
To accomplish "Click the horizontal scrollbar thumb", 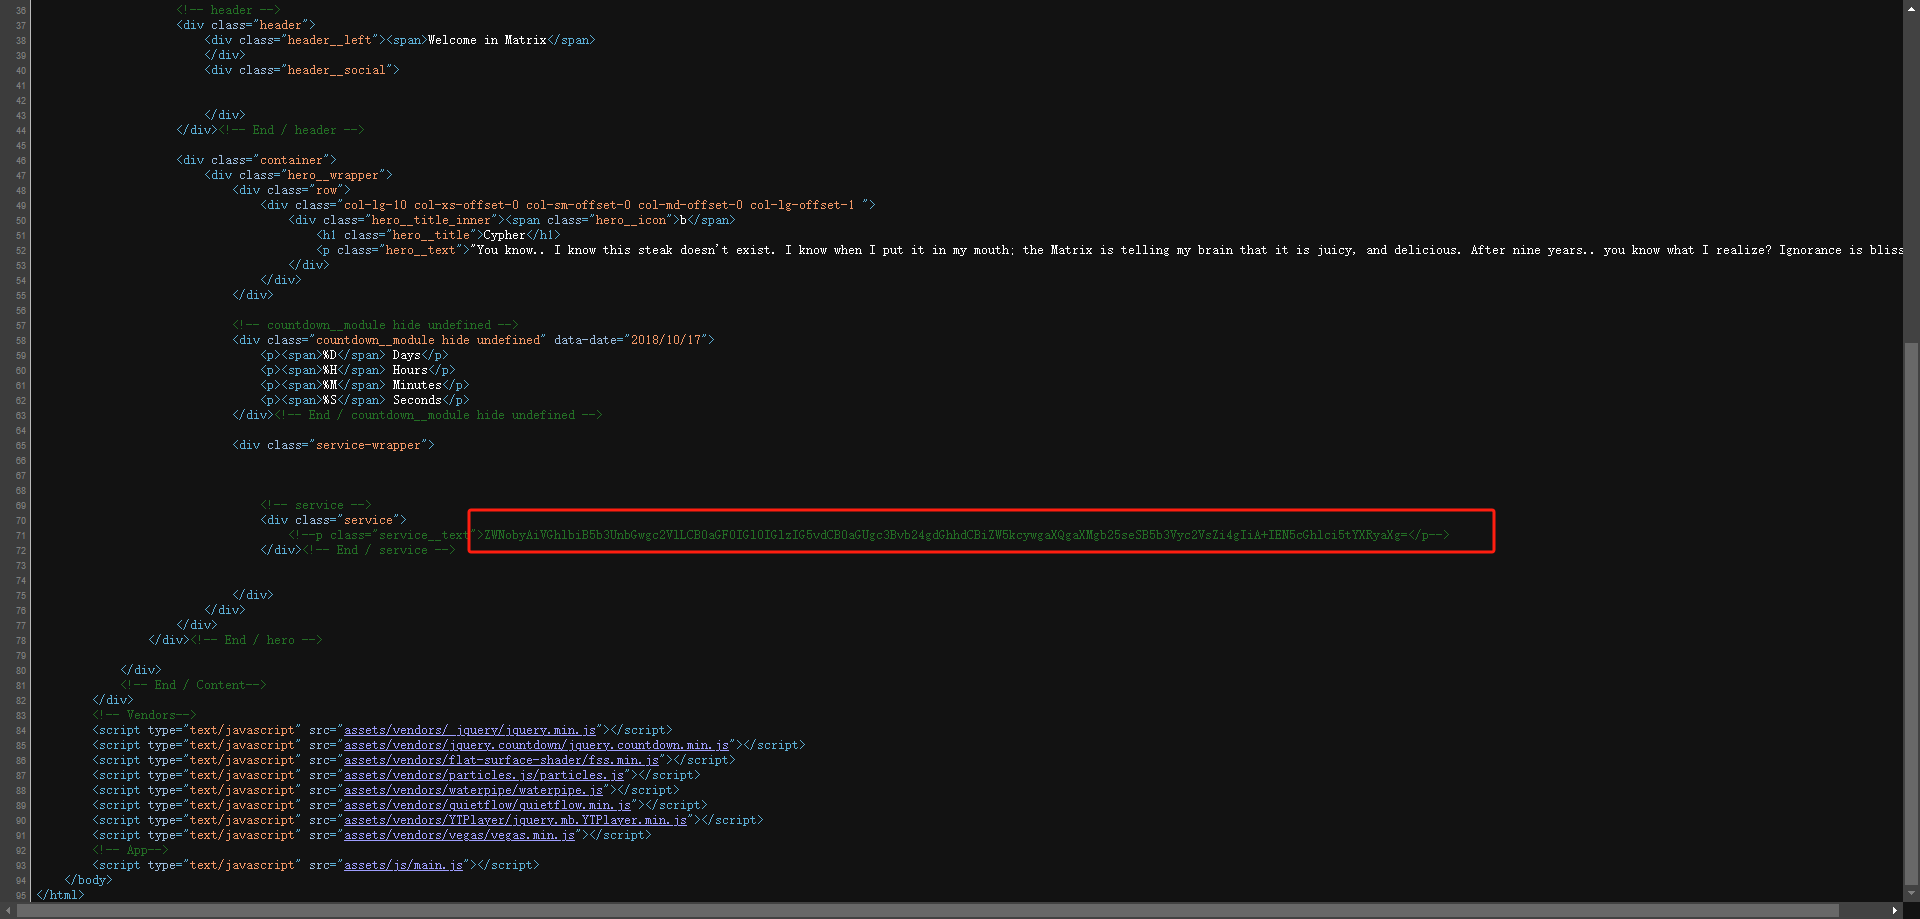I will (x=928, y=911).
